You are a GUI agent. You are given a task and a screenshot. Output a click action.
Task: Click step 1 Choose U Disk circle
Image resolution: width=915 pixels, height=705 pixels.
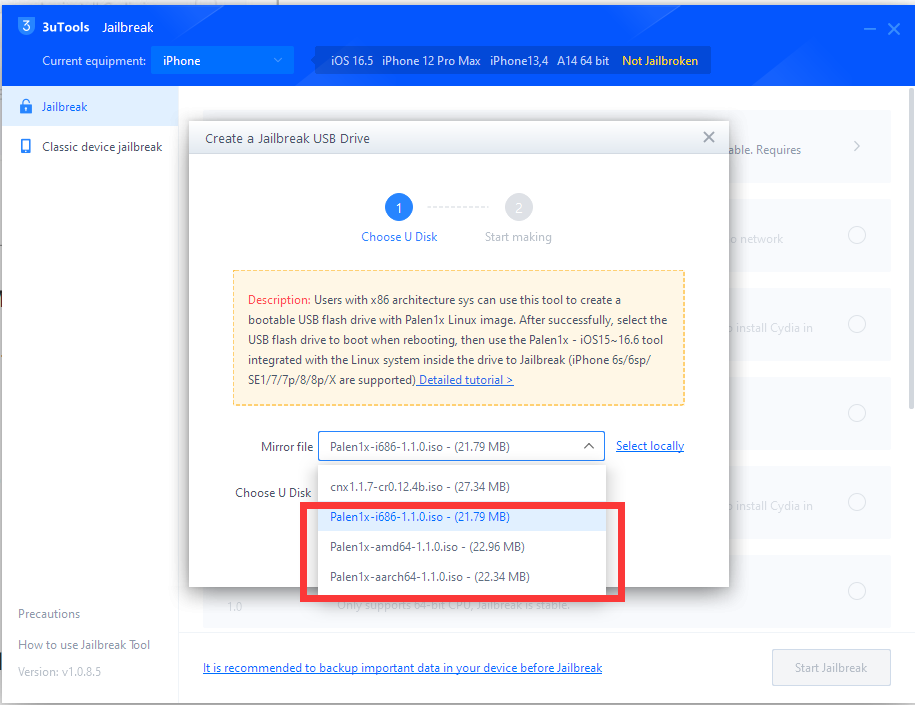click(399, 207)
